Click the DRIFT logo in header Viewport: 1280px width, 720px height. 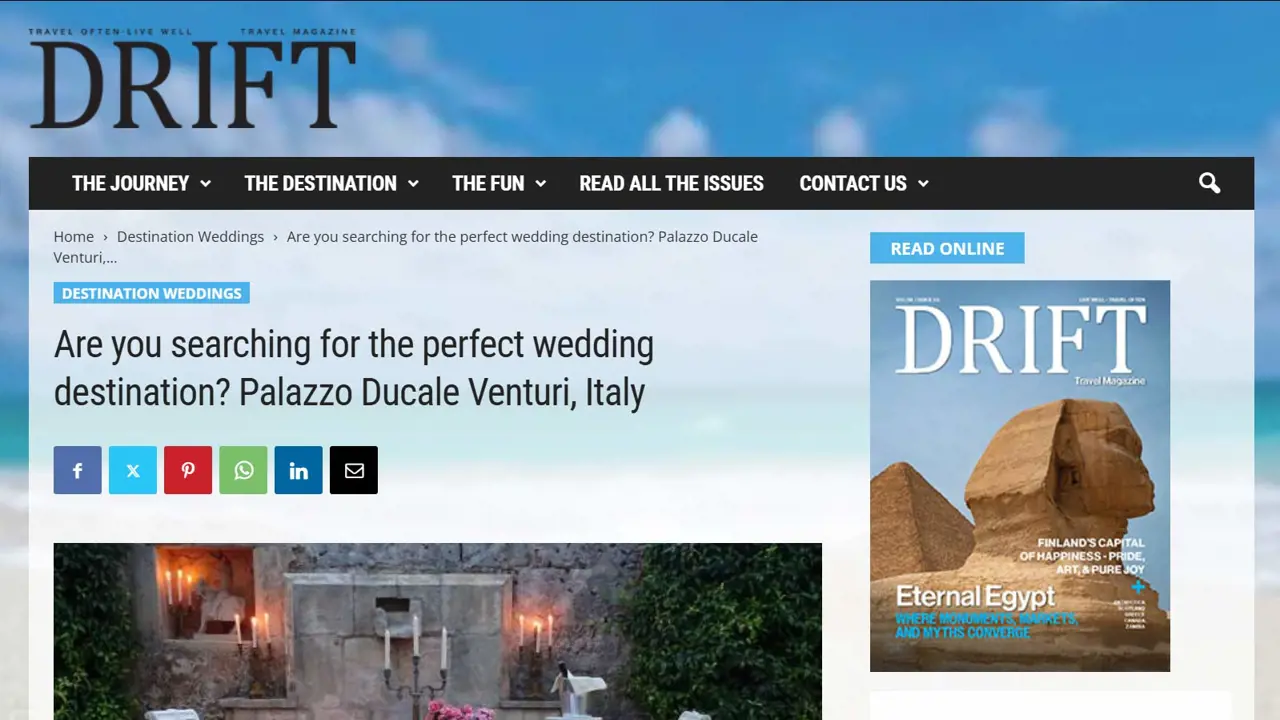pos(192,80)
